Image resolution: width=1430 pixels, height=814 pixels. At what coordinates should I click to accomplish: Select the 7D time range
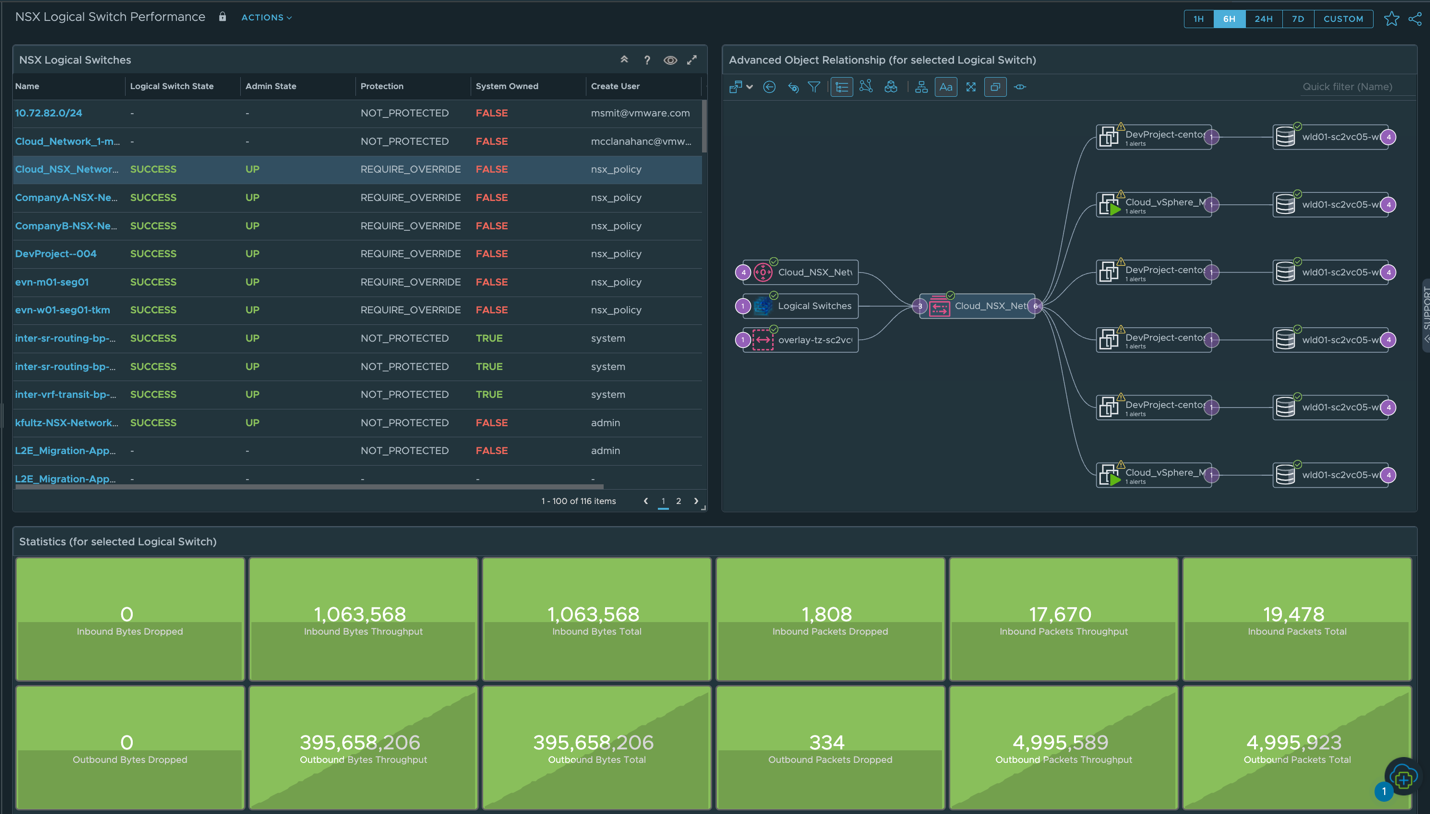click(1298, 19)
